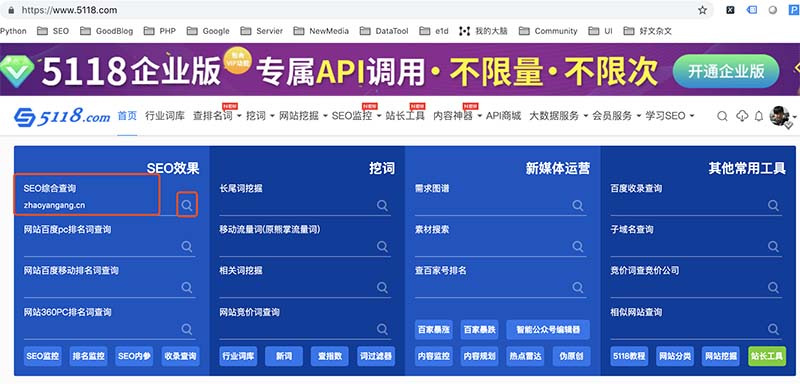Expand the 查排名词 dropdown menu
This screenshot has height=384, width=800.
[217, 116]
